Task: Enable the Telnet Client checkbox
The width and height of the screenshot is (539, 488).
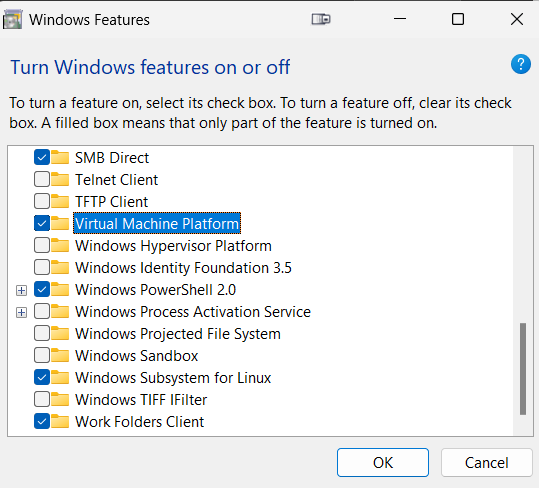Action: click(42, 180)
